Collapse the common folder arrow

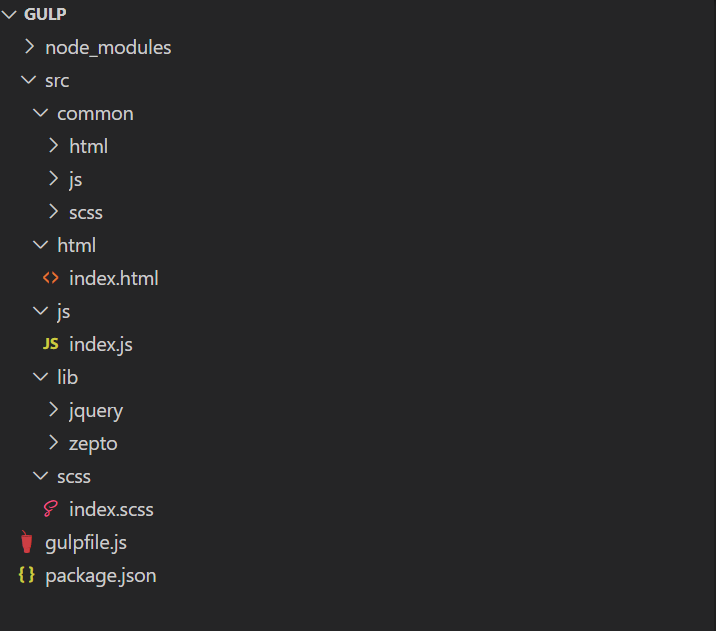(x=40, y=113)
